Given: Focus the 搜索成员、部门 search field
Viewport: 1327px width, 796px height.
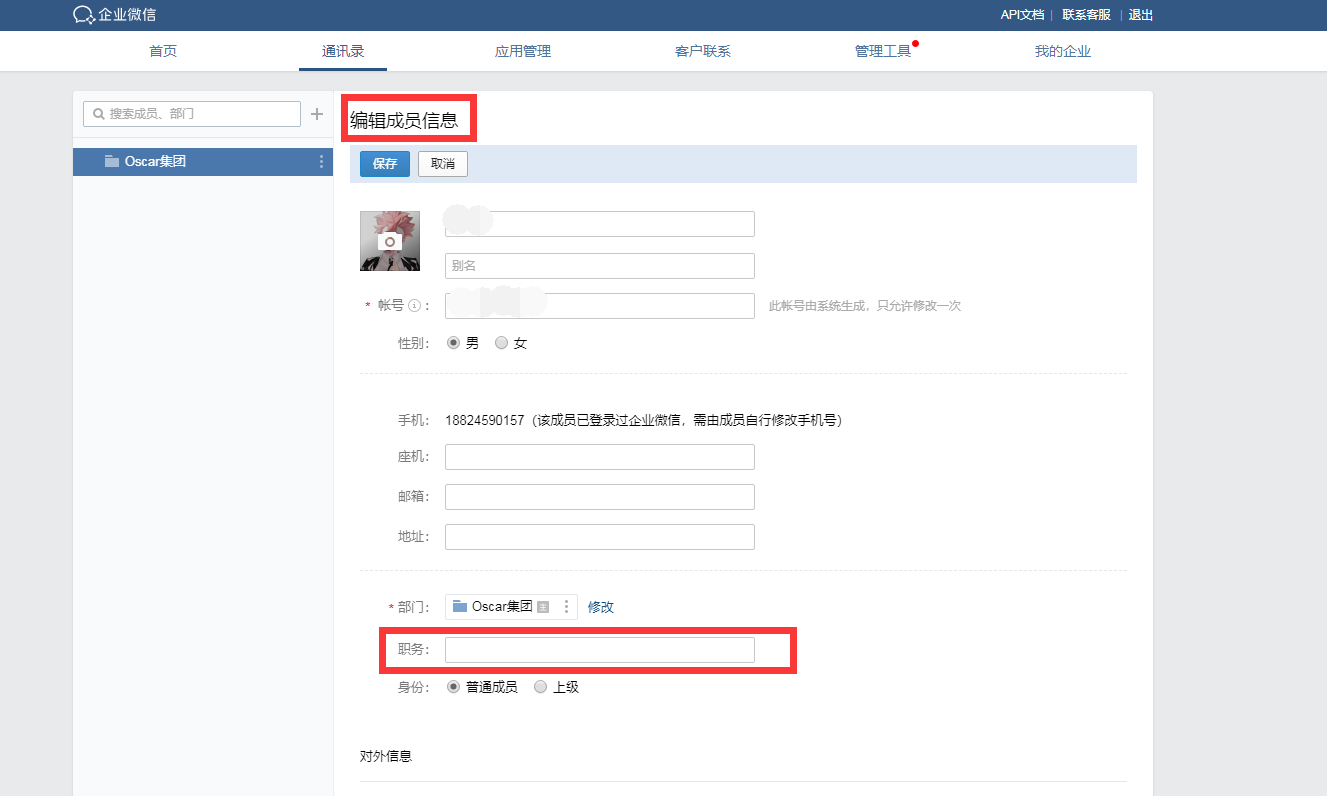Looking at the screenshot, I should 192,114.
